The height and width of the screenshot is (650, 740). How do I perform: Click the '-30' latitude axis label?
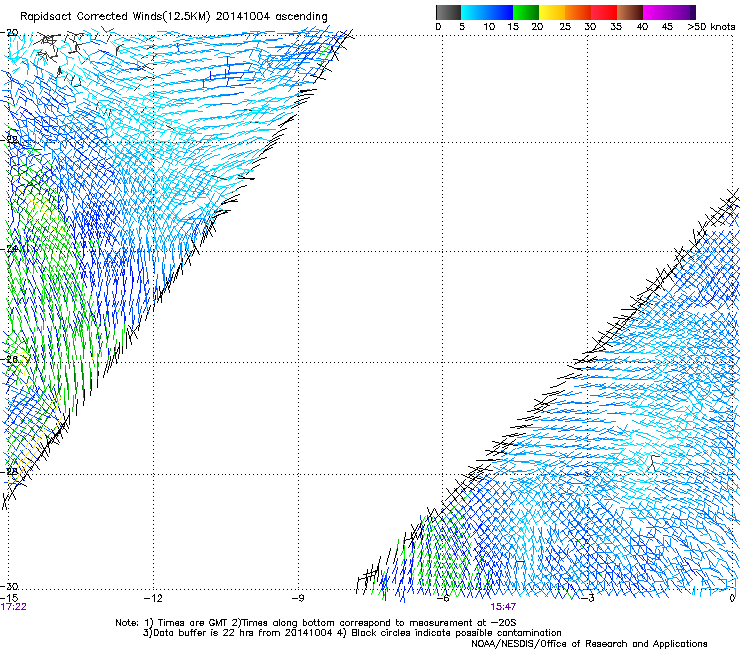coord(9,586)
